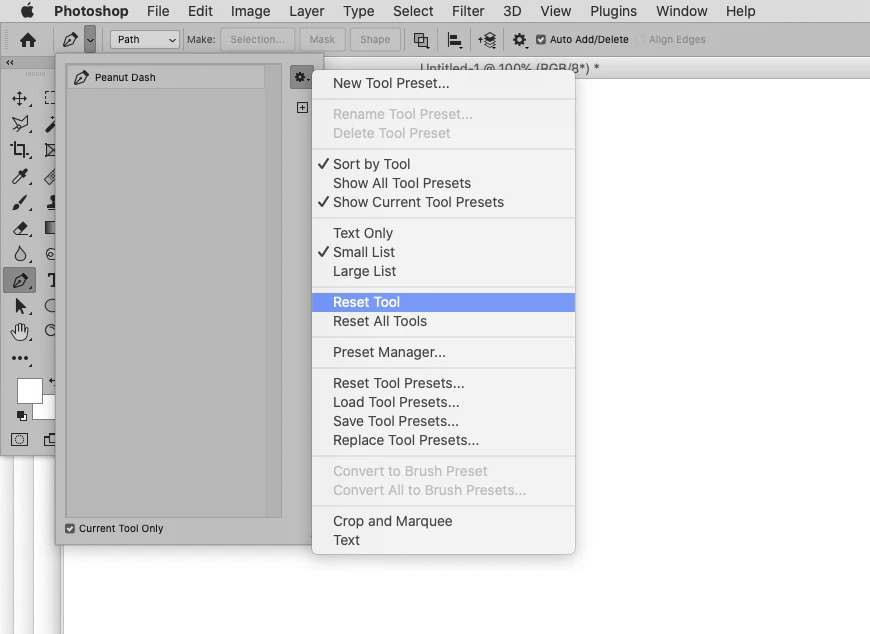Toggle the Auto Add/Delete checkbox
870x634 pixels.
[541, 39]
